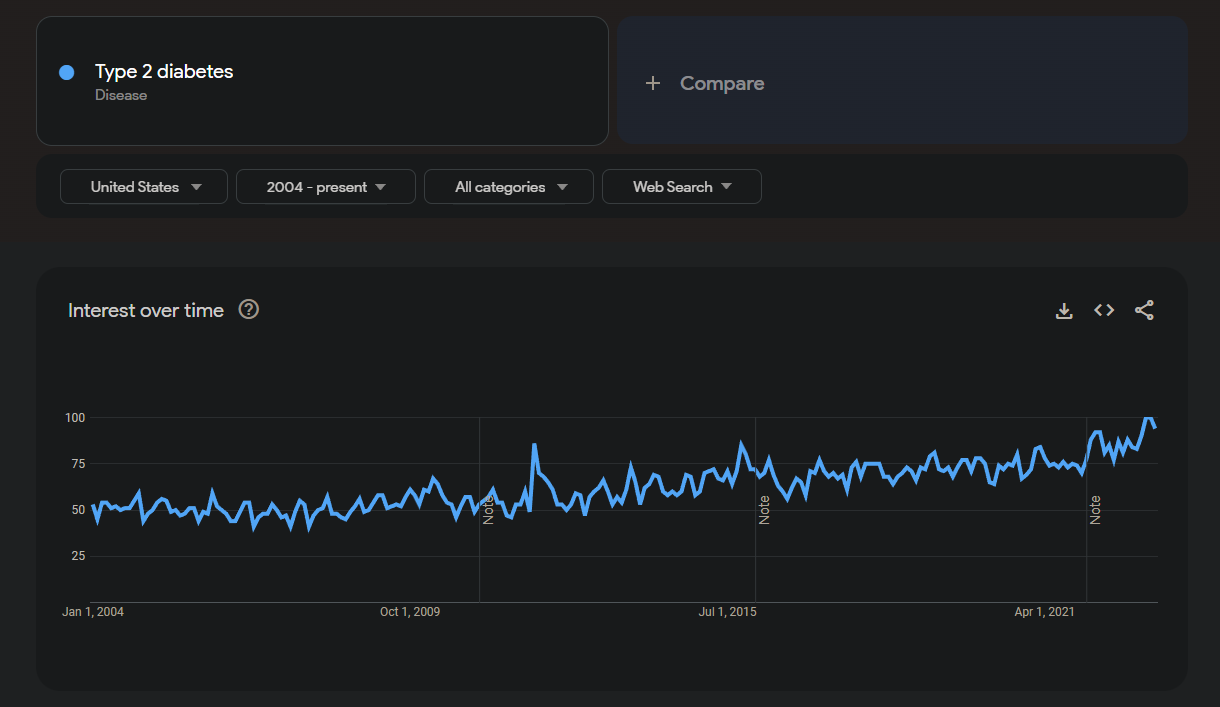The height and width of the screenshot is (707, 1220).
Task: Open the 2004 - present time range dropdown
Action: [325, 187]
